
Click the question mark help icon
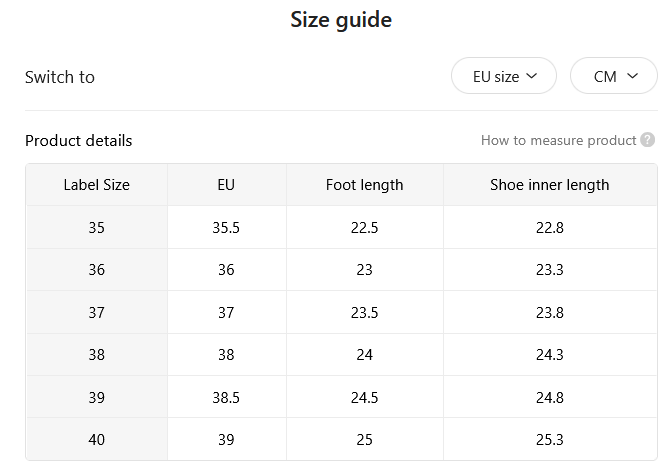[647, 140]
